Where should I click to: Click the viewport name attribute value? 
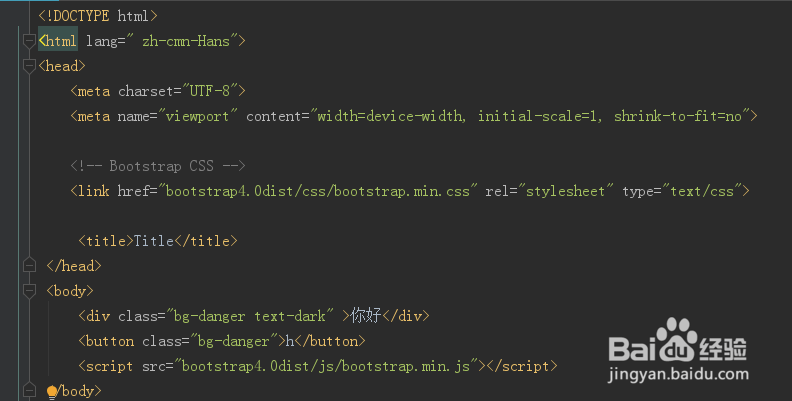click(197, 116)
